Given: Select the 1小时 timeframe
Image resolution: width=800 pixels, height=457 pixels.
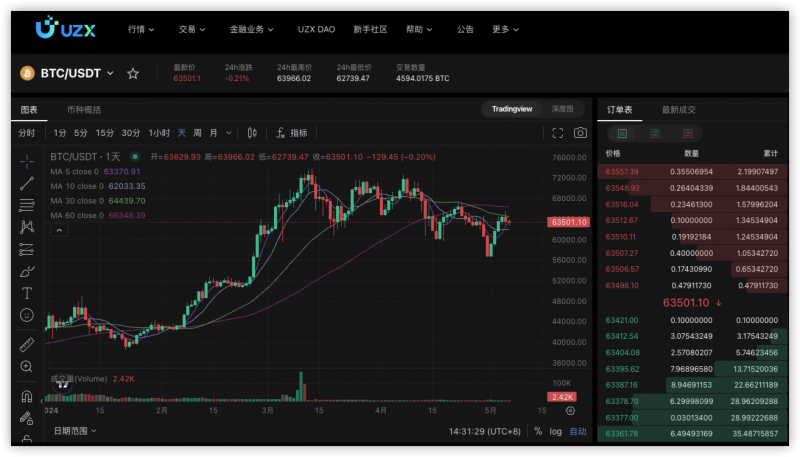Looking at the screenshot, I should tap(159, 133).
